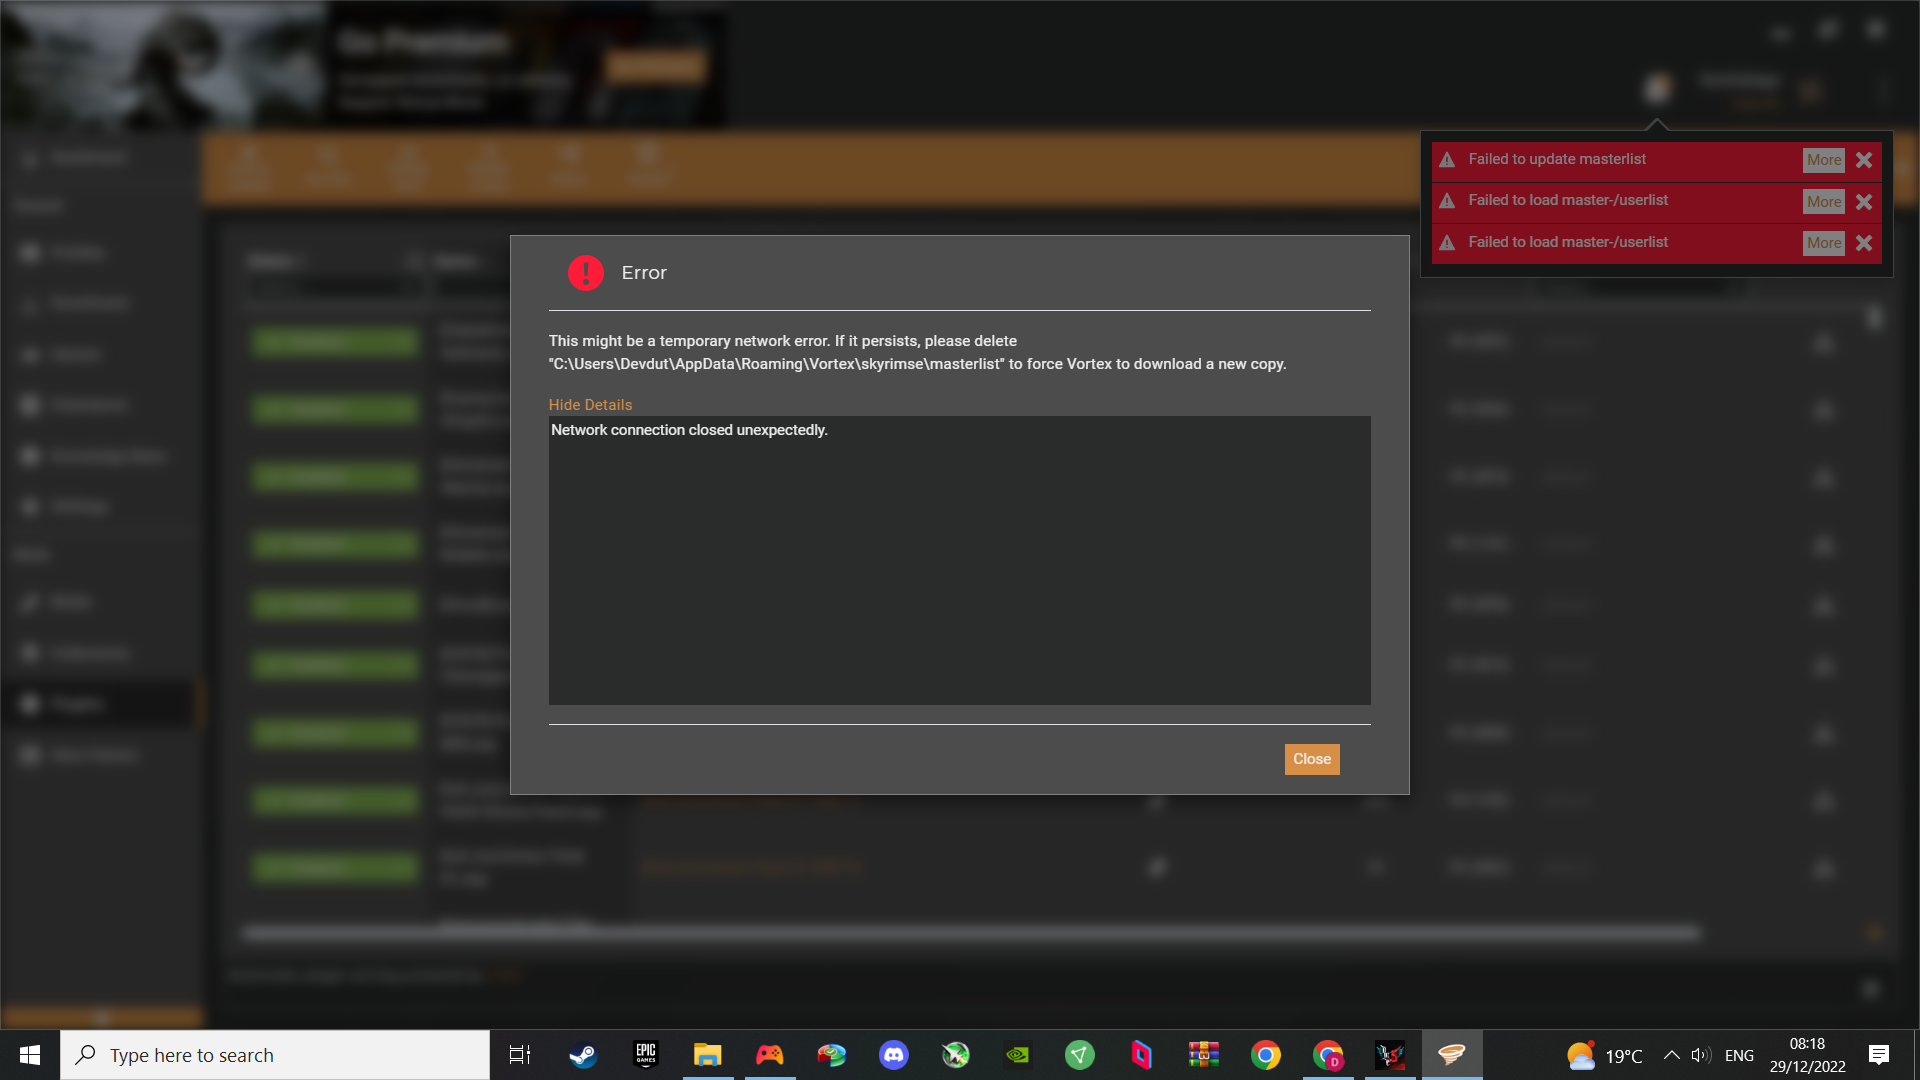The height and width of the screenshot is (1080, 1920).
Task: Close the network error dialog
Action: 1311,759
